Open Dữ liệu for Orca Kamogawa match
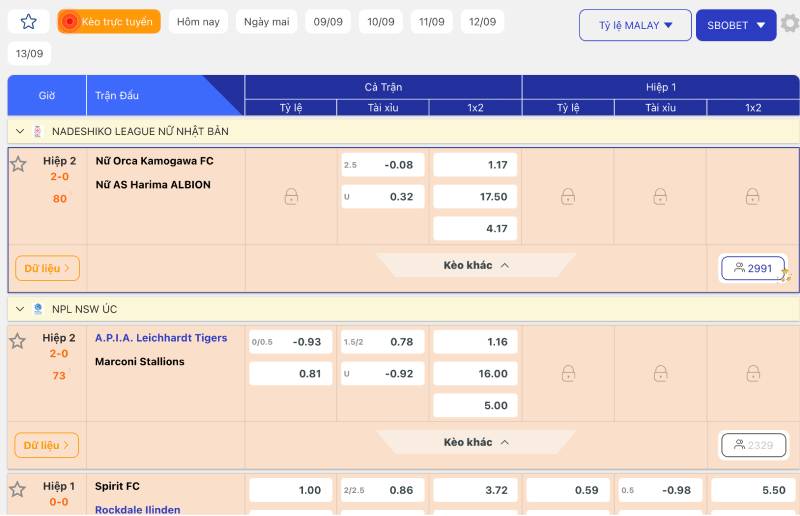Image resolution: width=800 pixels, height=516 pixels. (47, 268)
